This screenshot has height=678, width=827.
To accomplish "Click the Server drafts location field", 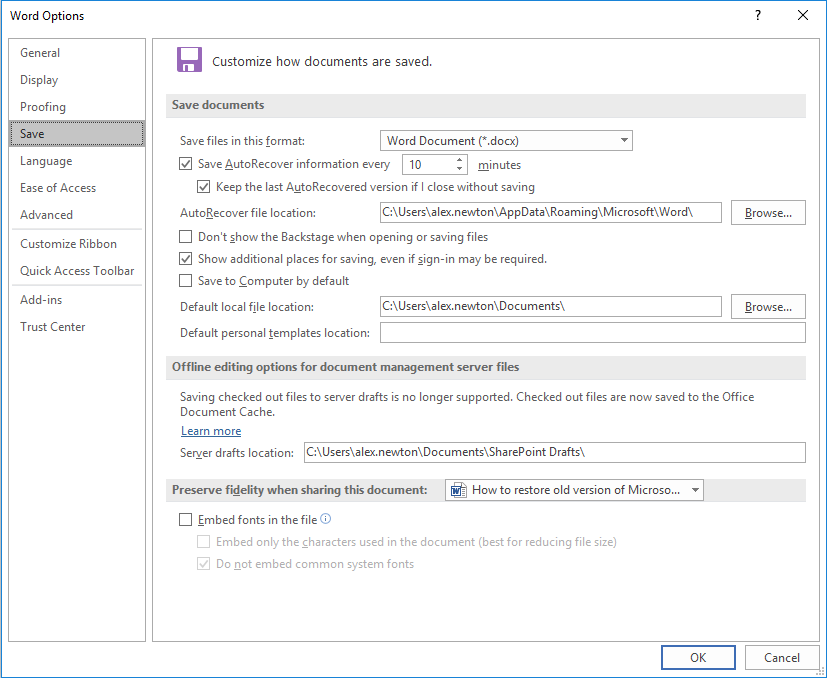I will point(555,452).
